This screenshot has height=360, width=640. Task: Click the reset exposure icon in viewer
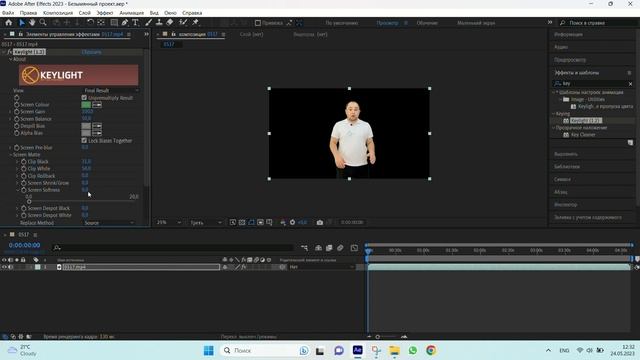pos(292,222)
